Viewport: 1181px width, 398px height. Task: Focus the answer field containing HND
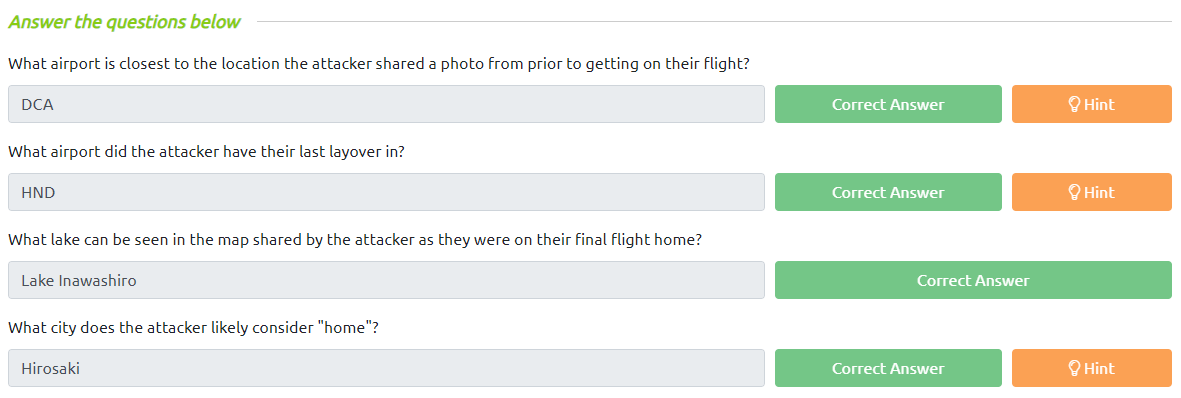point(386,192)
